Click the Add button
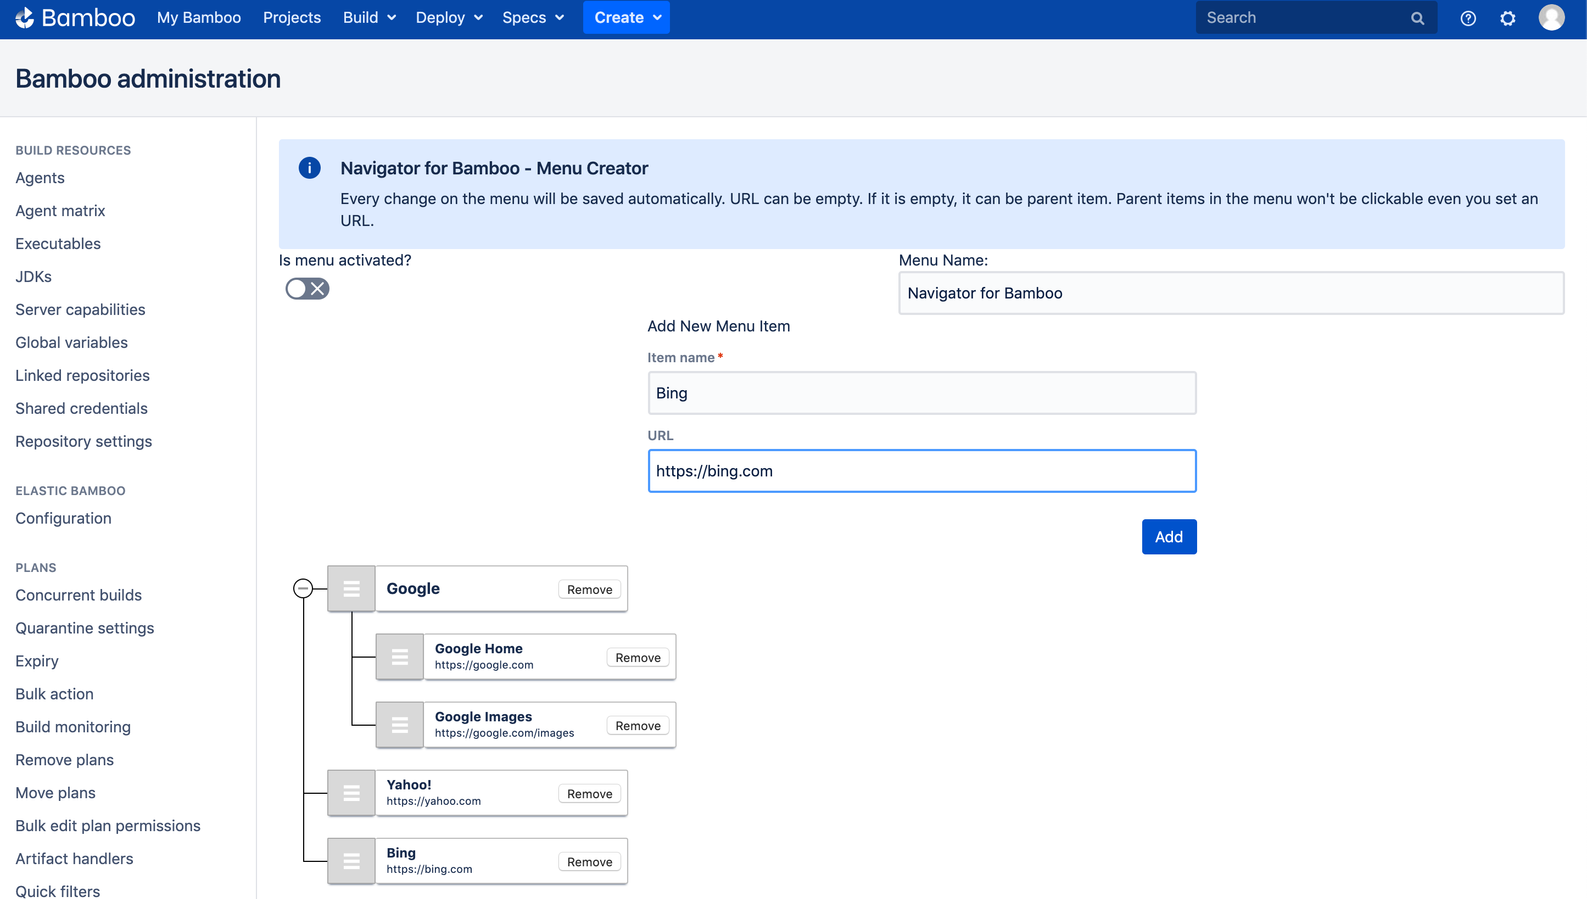 [1169, 537]
